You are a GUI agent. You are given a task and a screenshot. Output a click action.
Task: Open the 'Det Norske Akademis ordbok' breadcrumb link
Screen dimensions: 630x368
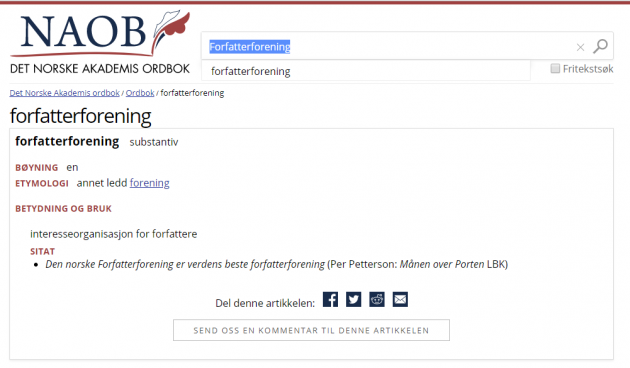pos(65,93)
